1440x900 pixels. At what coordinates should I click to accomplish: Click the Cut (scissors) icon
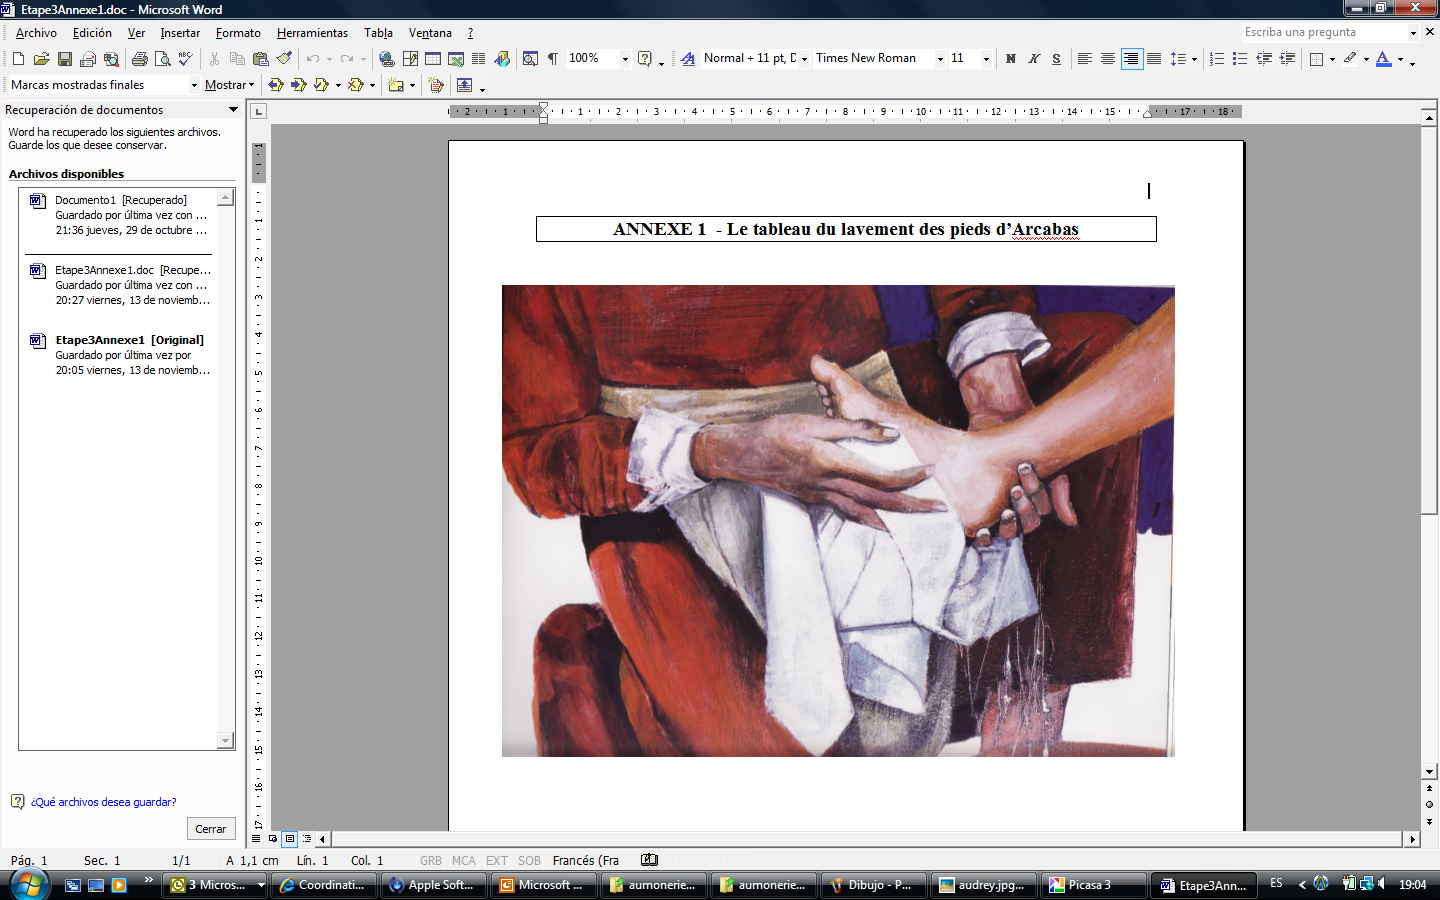pyautogui.click(x=214, y=59)
